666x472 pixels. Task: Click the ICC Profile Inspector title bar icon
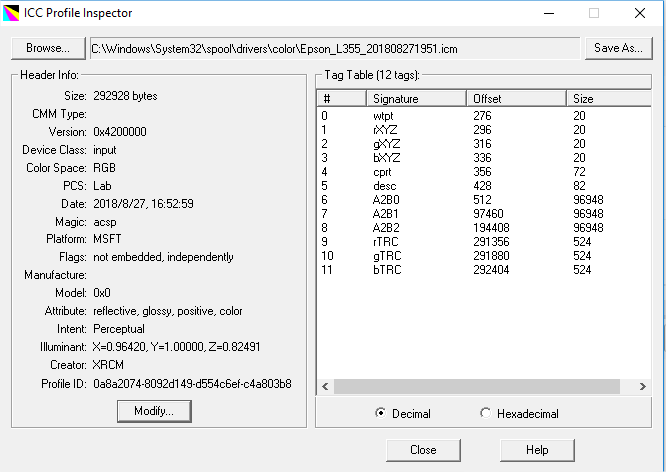pos(13,13)
